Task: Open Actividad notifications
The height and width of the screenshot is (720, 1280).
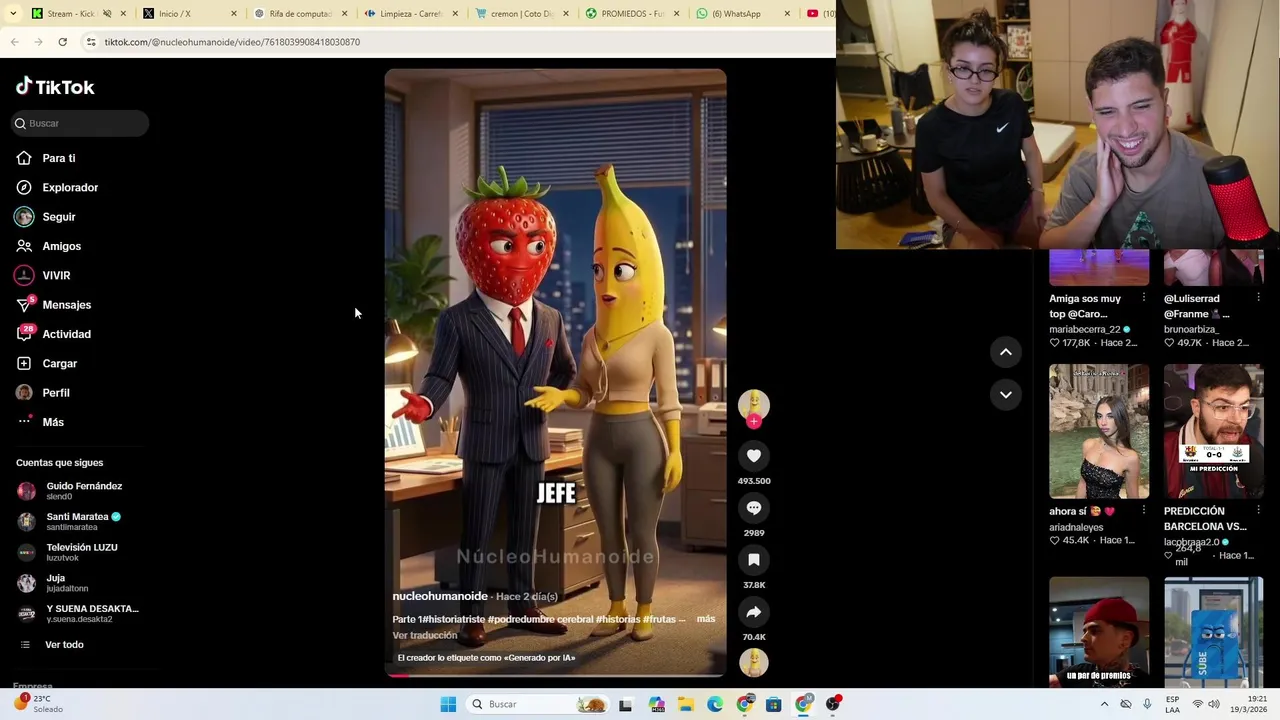Action: tap(54, 334)
